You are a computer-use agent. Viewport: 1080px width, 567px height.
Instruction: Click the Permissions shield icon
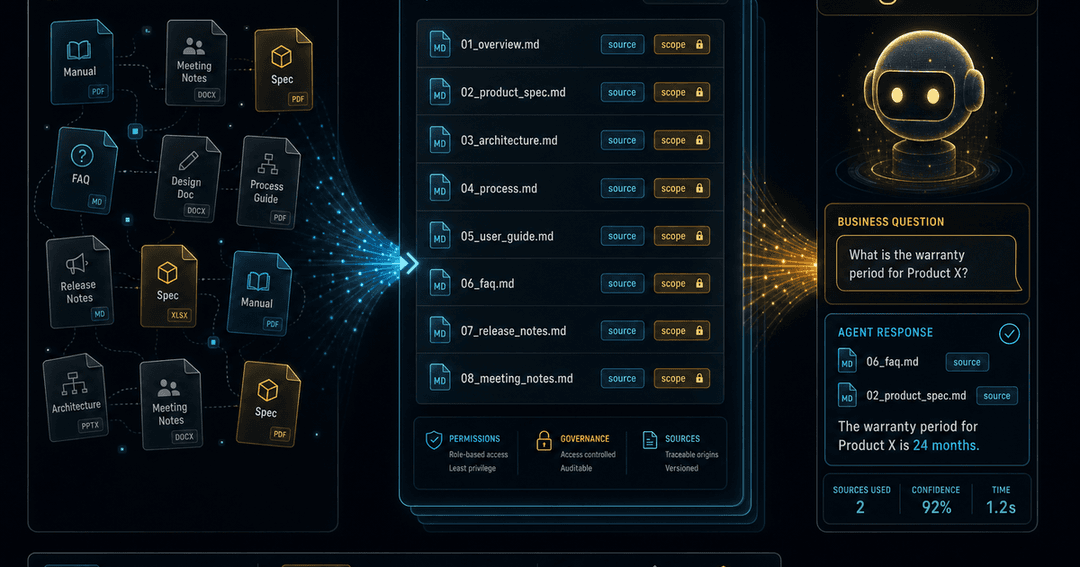pyautogui.click(x=433, y=440)
